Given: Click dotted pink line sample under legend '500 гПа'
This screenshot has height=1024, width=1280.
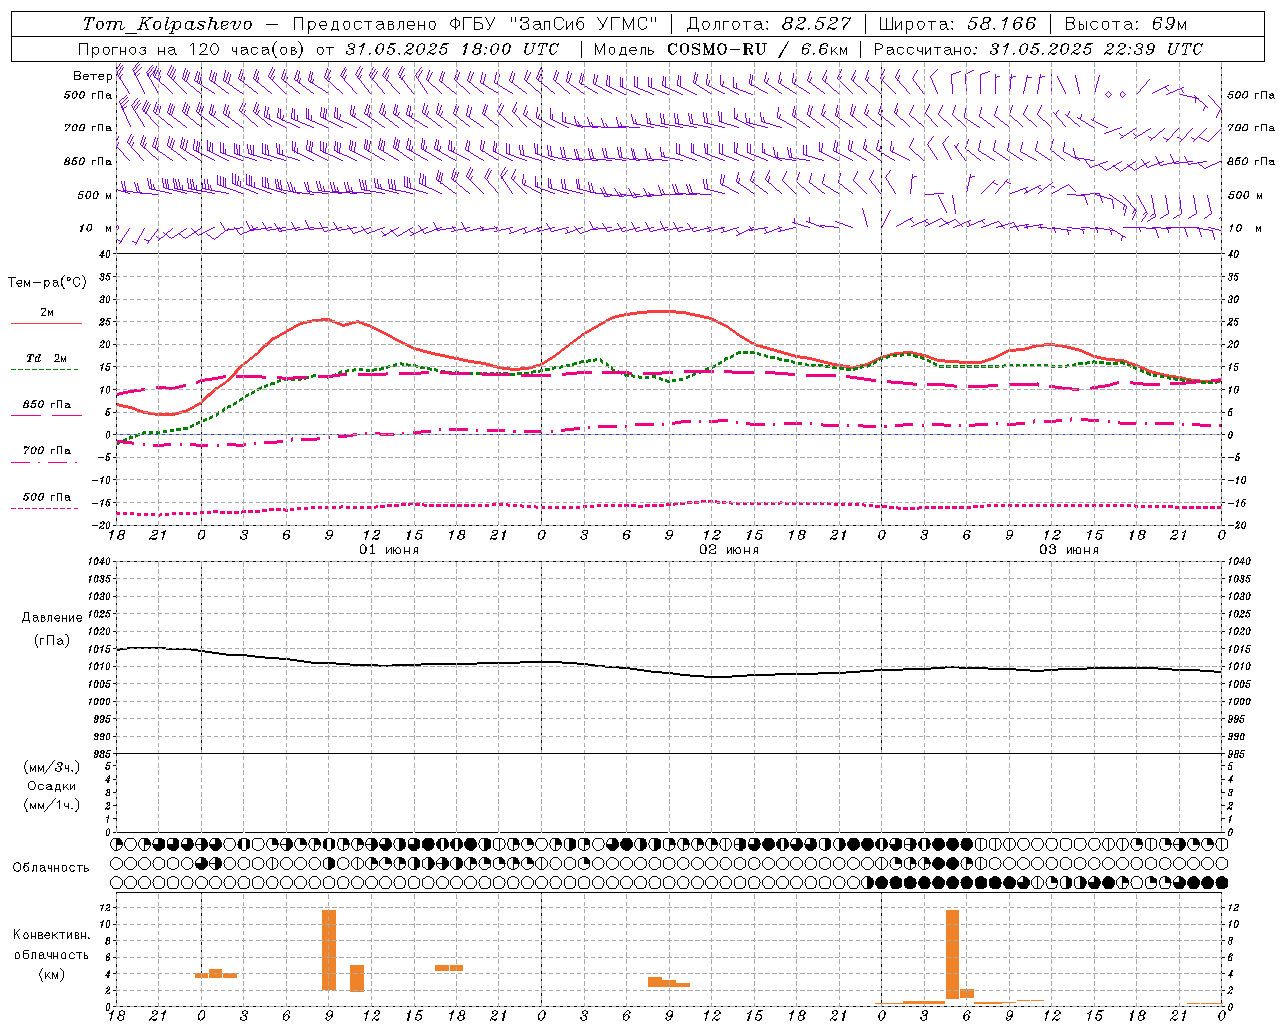Looking at the screenshot, I should pyautogui.click(x=44, y=508).
